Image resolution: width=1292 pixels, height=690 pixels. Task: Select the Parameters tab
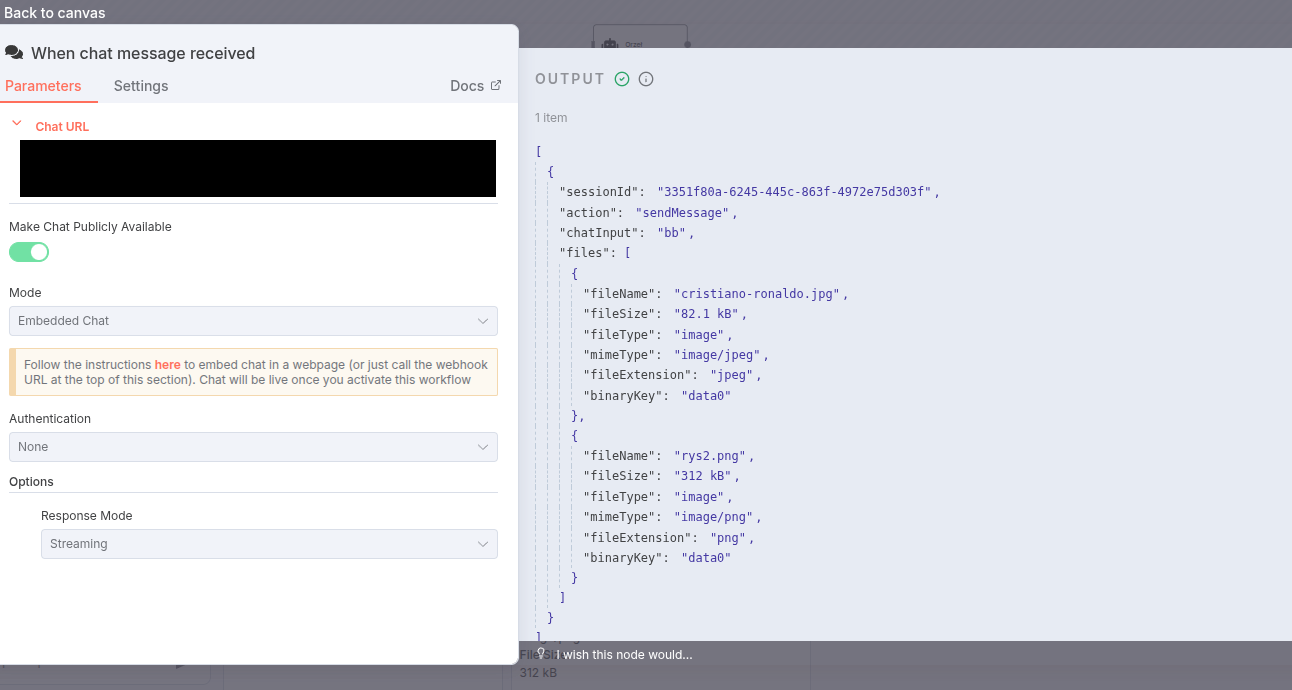click(x=43, y=86)
